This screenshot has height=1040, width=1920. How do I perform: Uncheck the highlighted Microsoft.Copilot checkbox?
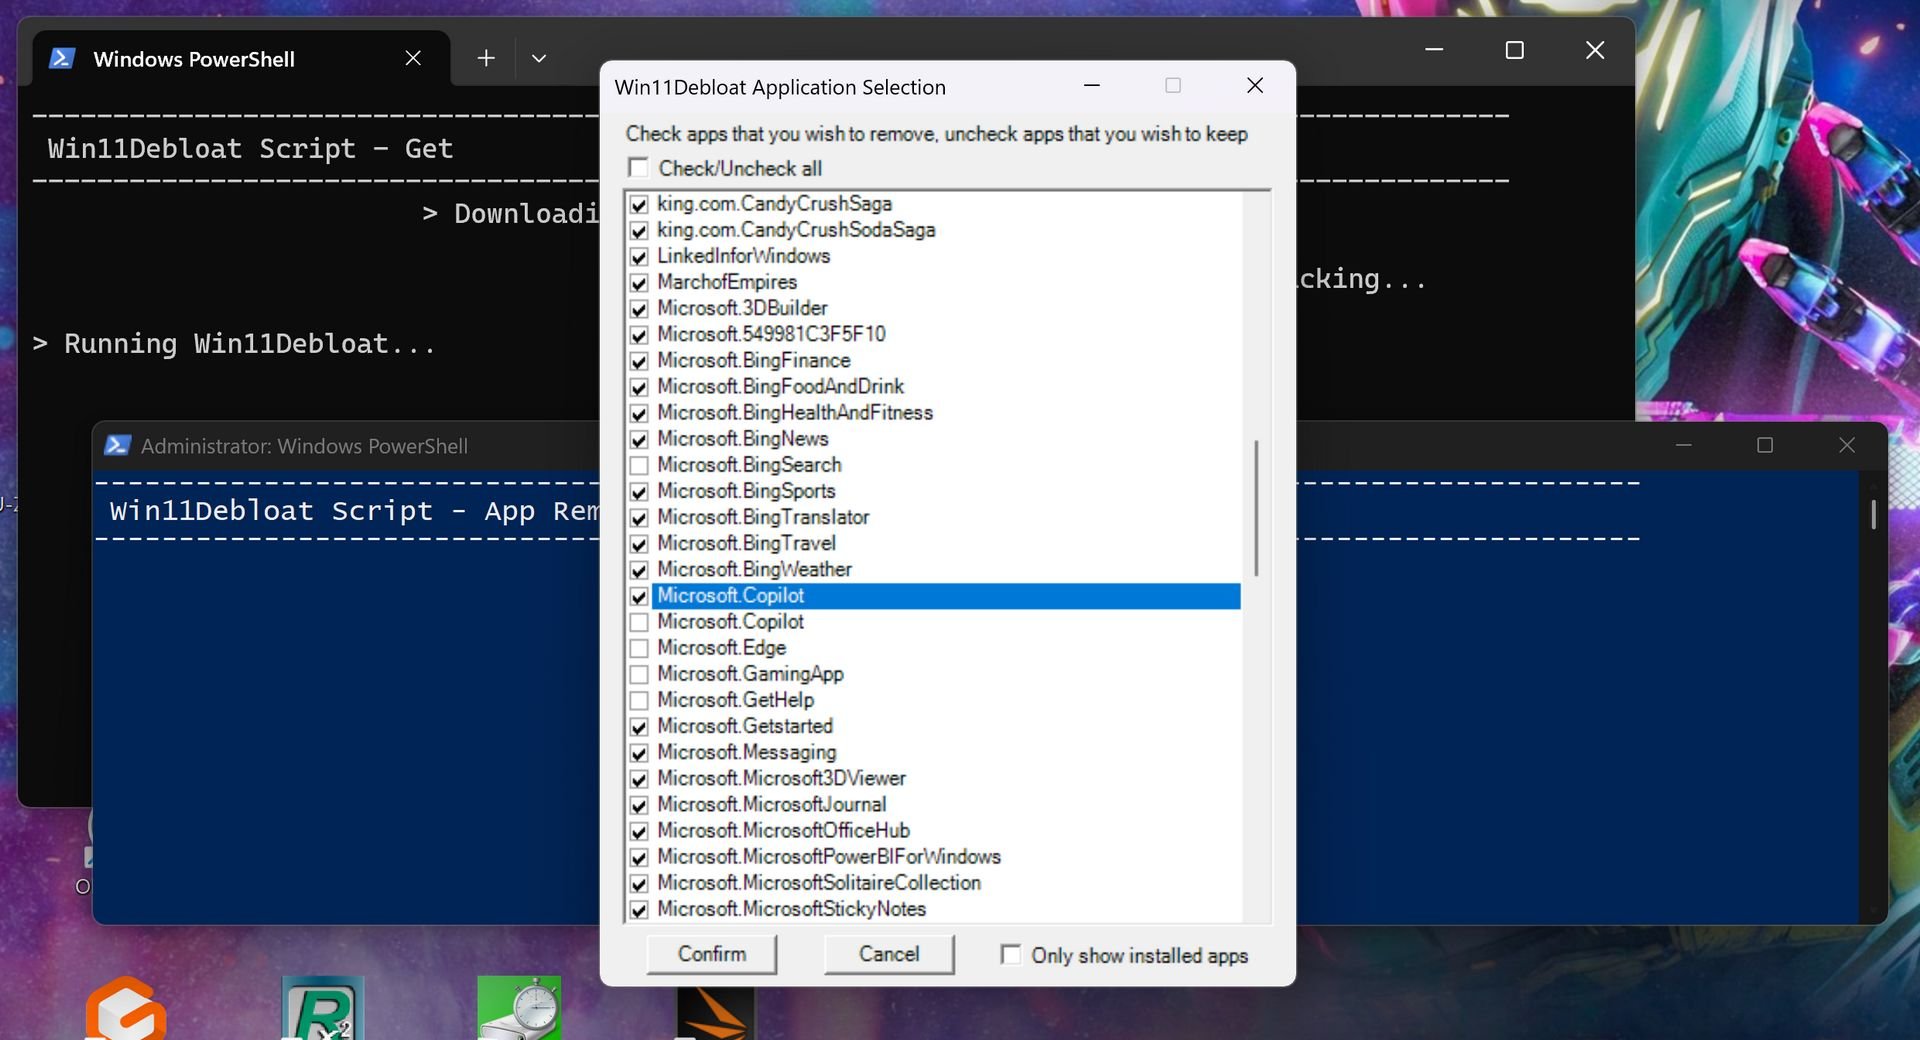pos(639,597)
